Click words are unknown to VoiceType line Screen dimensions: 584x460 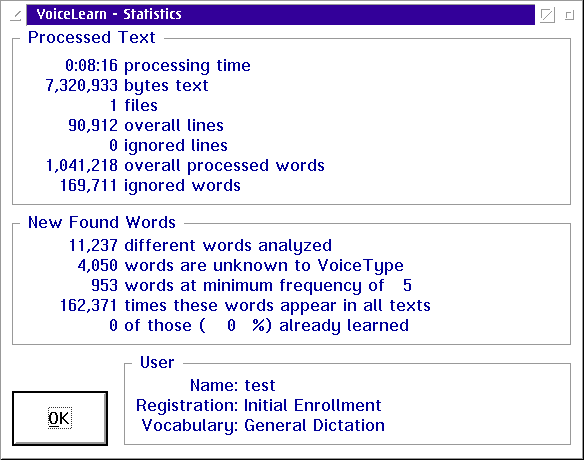tap(241, 266)
